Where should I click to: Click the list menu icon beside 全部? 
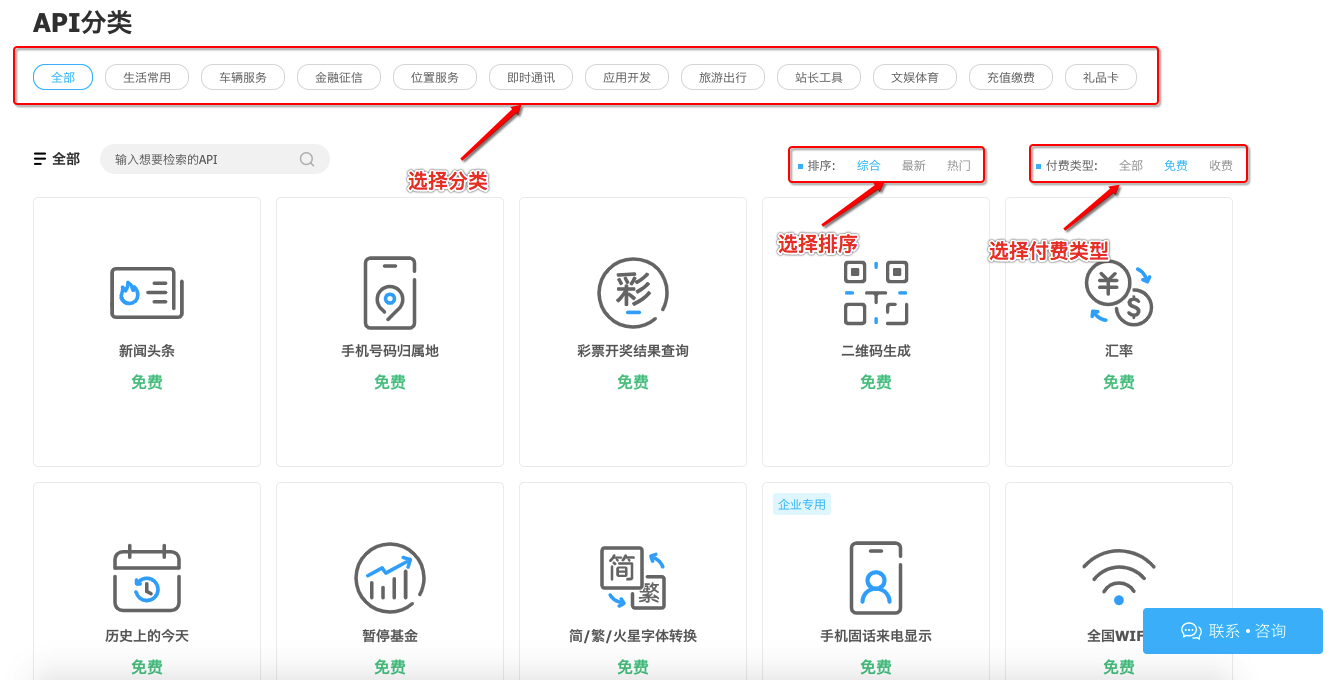coord(40,159)
